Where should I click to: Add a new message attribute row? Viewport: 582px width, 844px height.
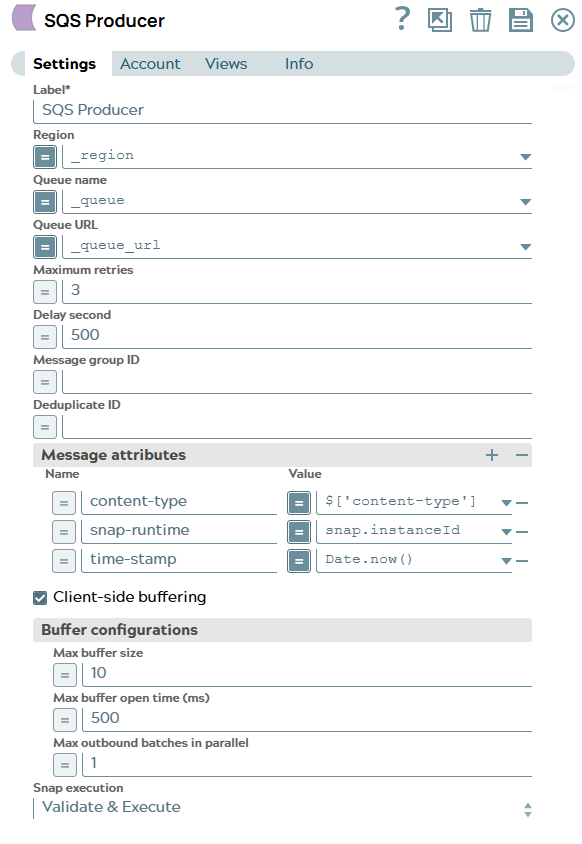(492, 455)
